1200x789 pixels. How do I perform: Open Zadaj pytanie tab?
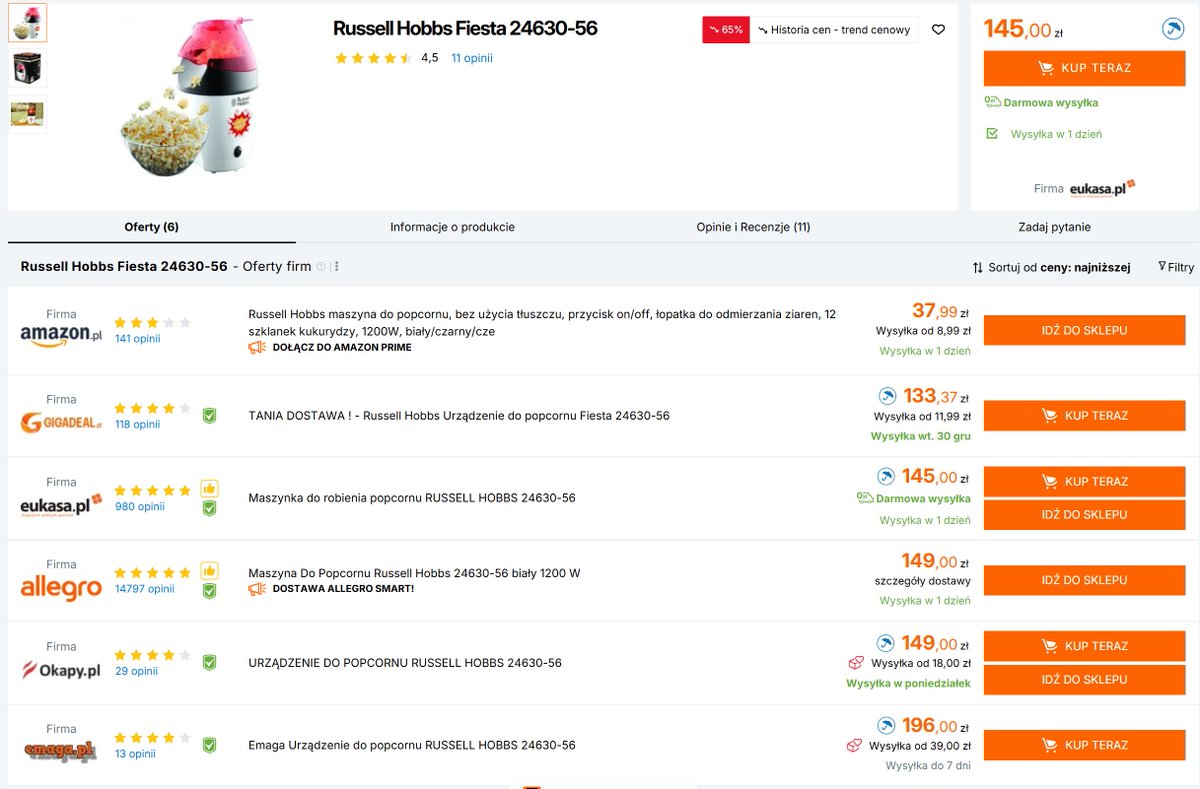coord(1054,227)
